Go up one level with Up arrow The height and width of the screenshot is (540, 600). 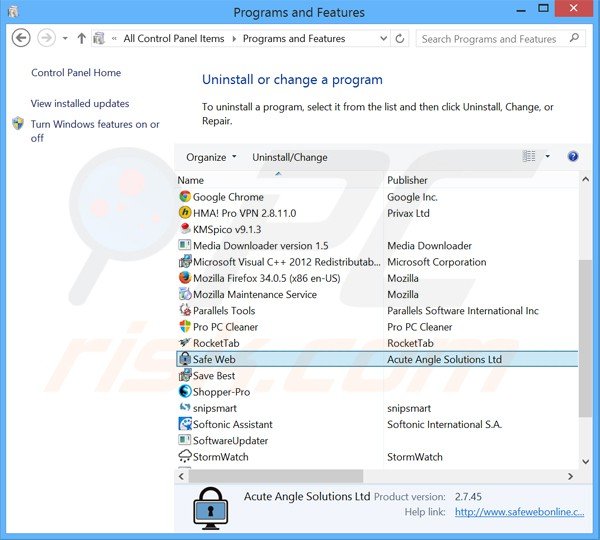[81, 38]
